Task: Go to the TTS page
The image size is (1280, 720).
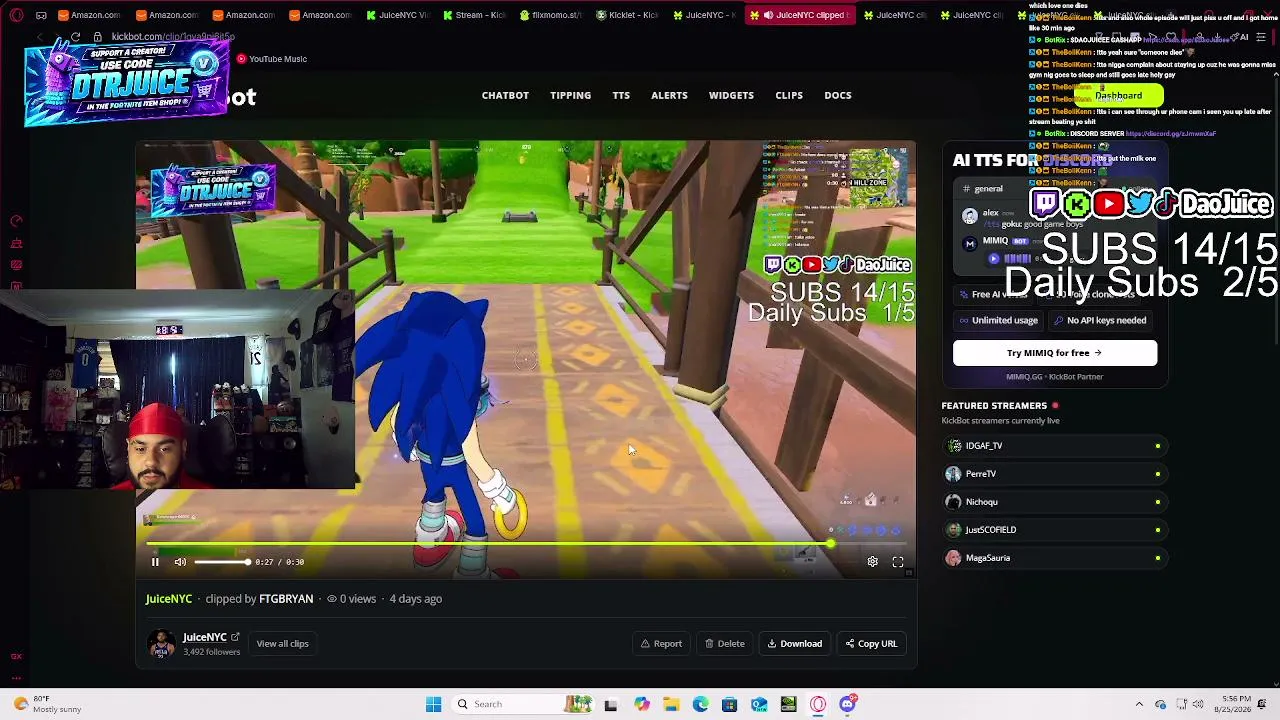Action: point(621,95)
